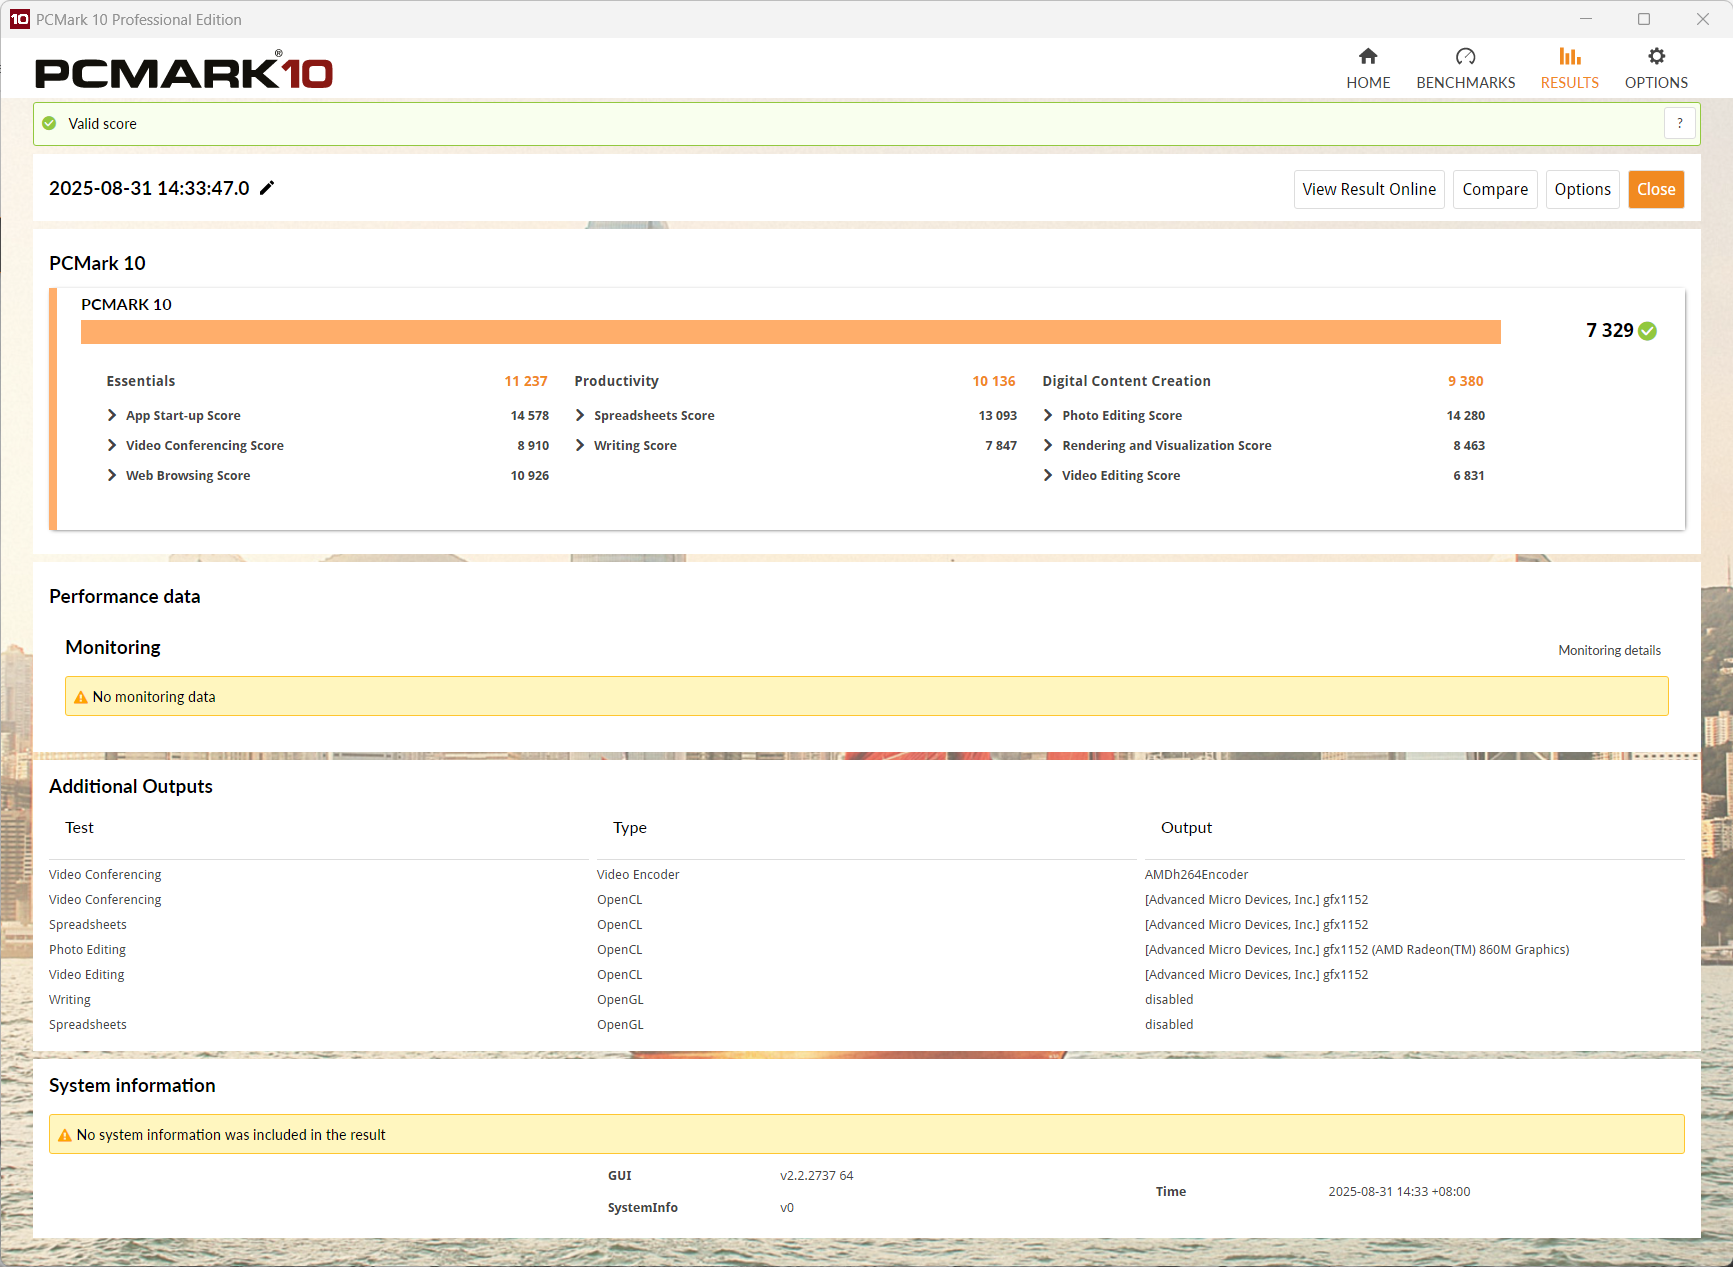This screenshot has width=1733, height=1267.
Task: Click the App Start-up value 14 578
Action: tap(530, 415)
